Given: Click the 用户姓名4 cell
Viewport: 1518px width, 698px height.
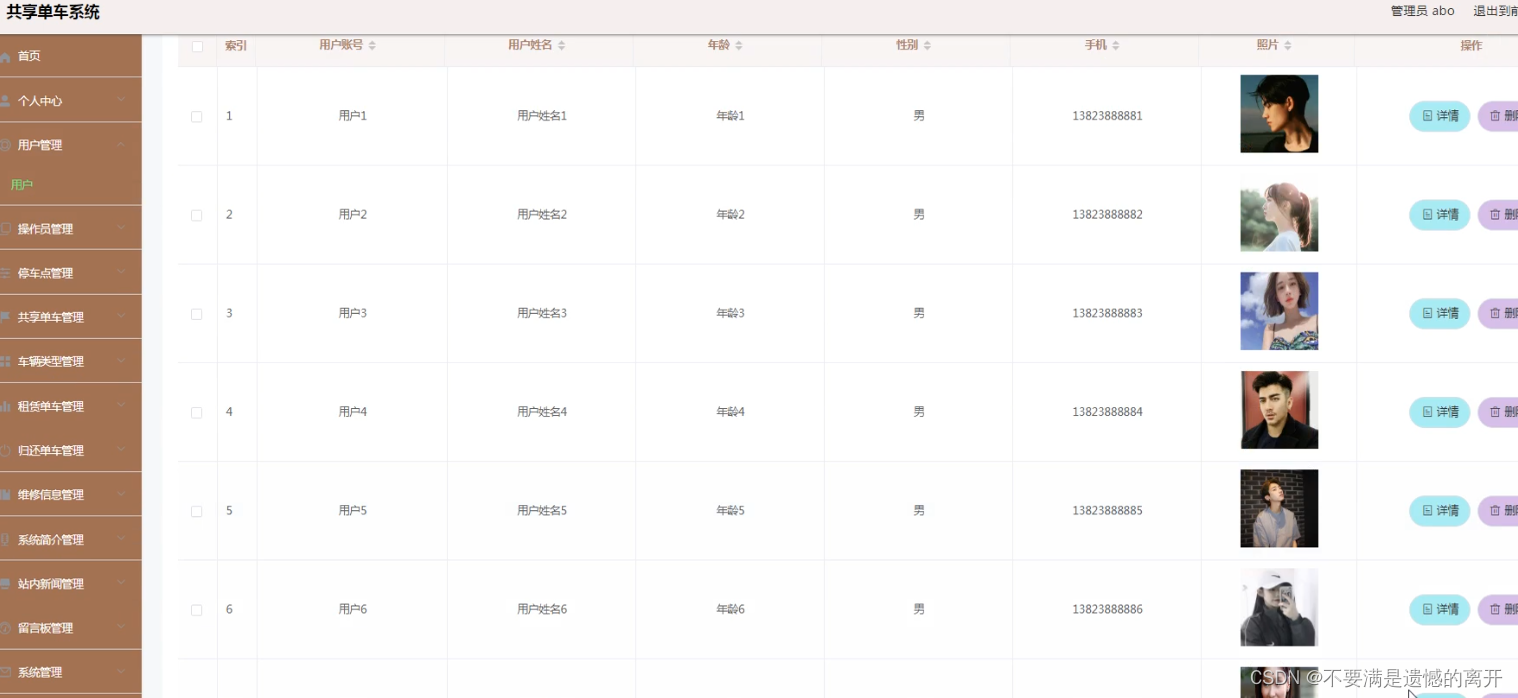Looking at the screenshot, I should [x=542, y=412].
